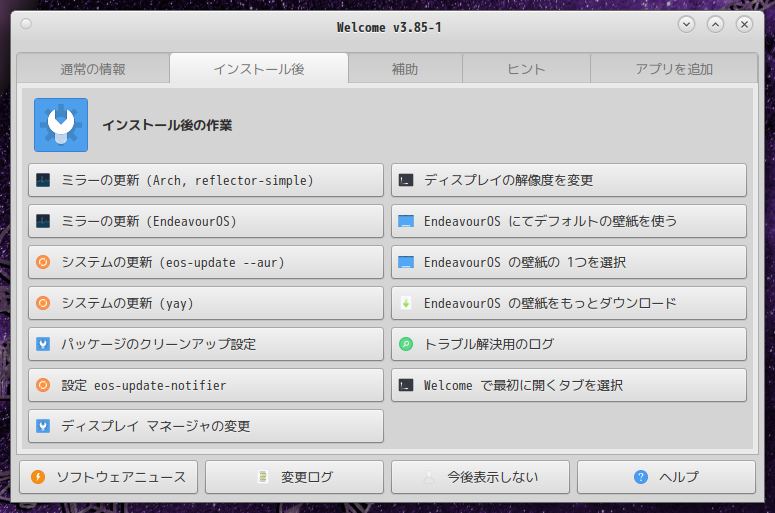This screenshot has width=775, height=513.
Task: Click the user icon beside 今後表示しない
Action: tap(429, 476)
